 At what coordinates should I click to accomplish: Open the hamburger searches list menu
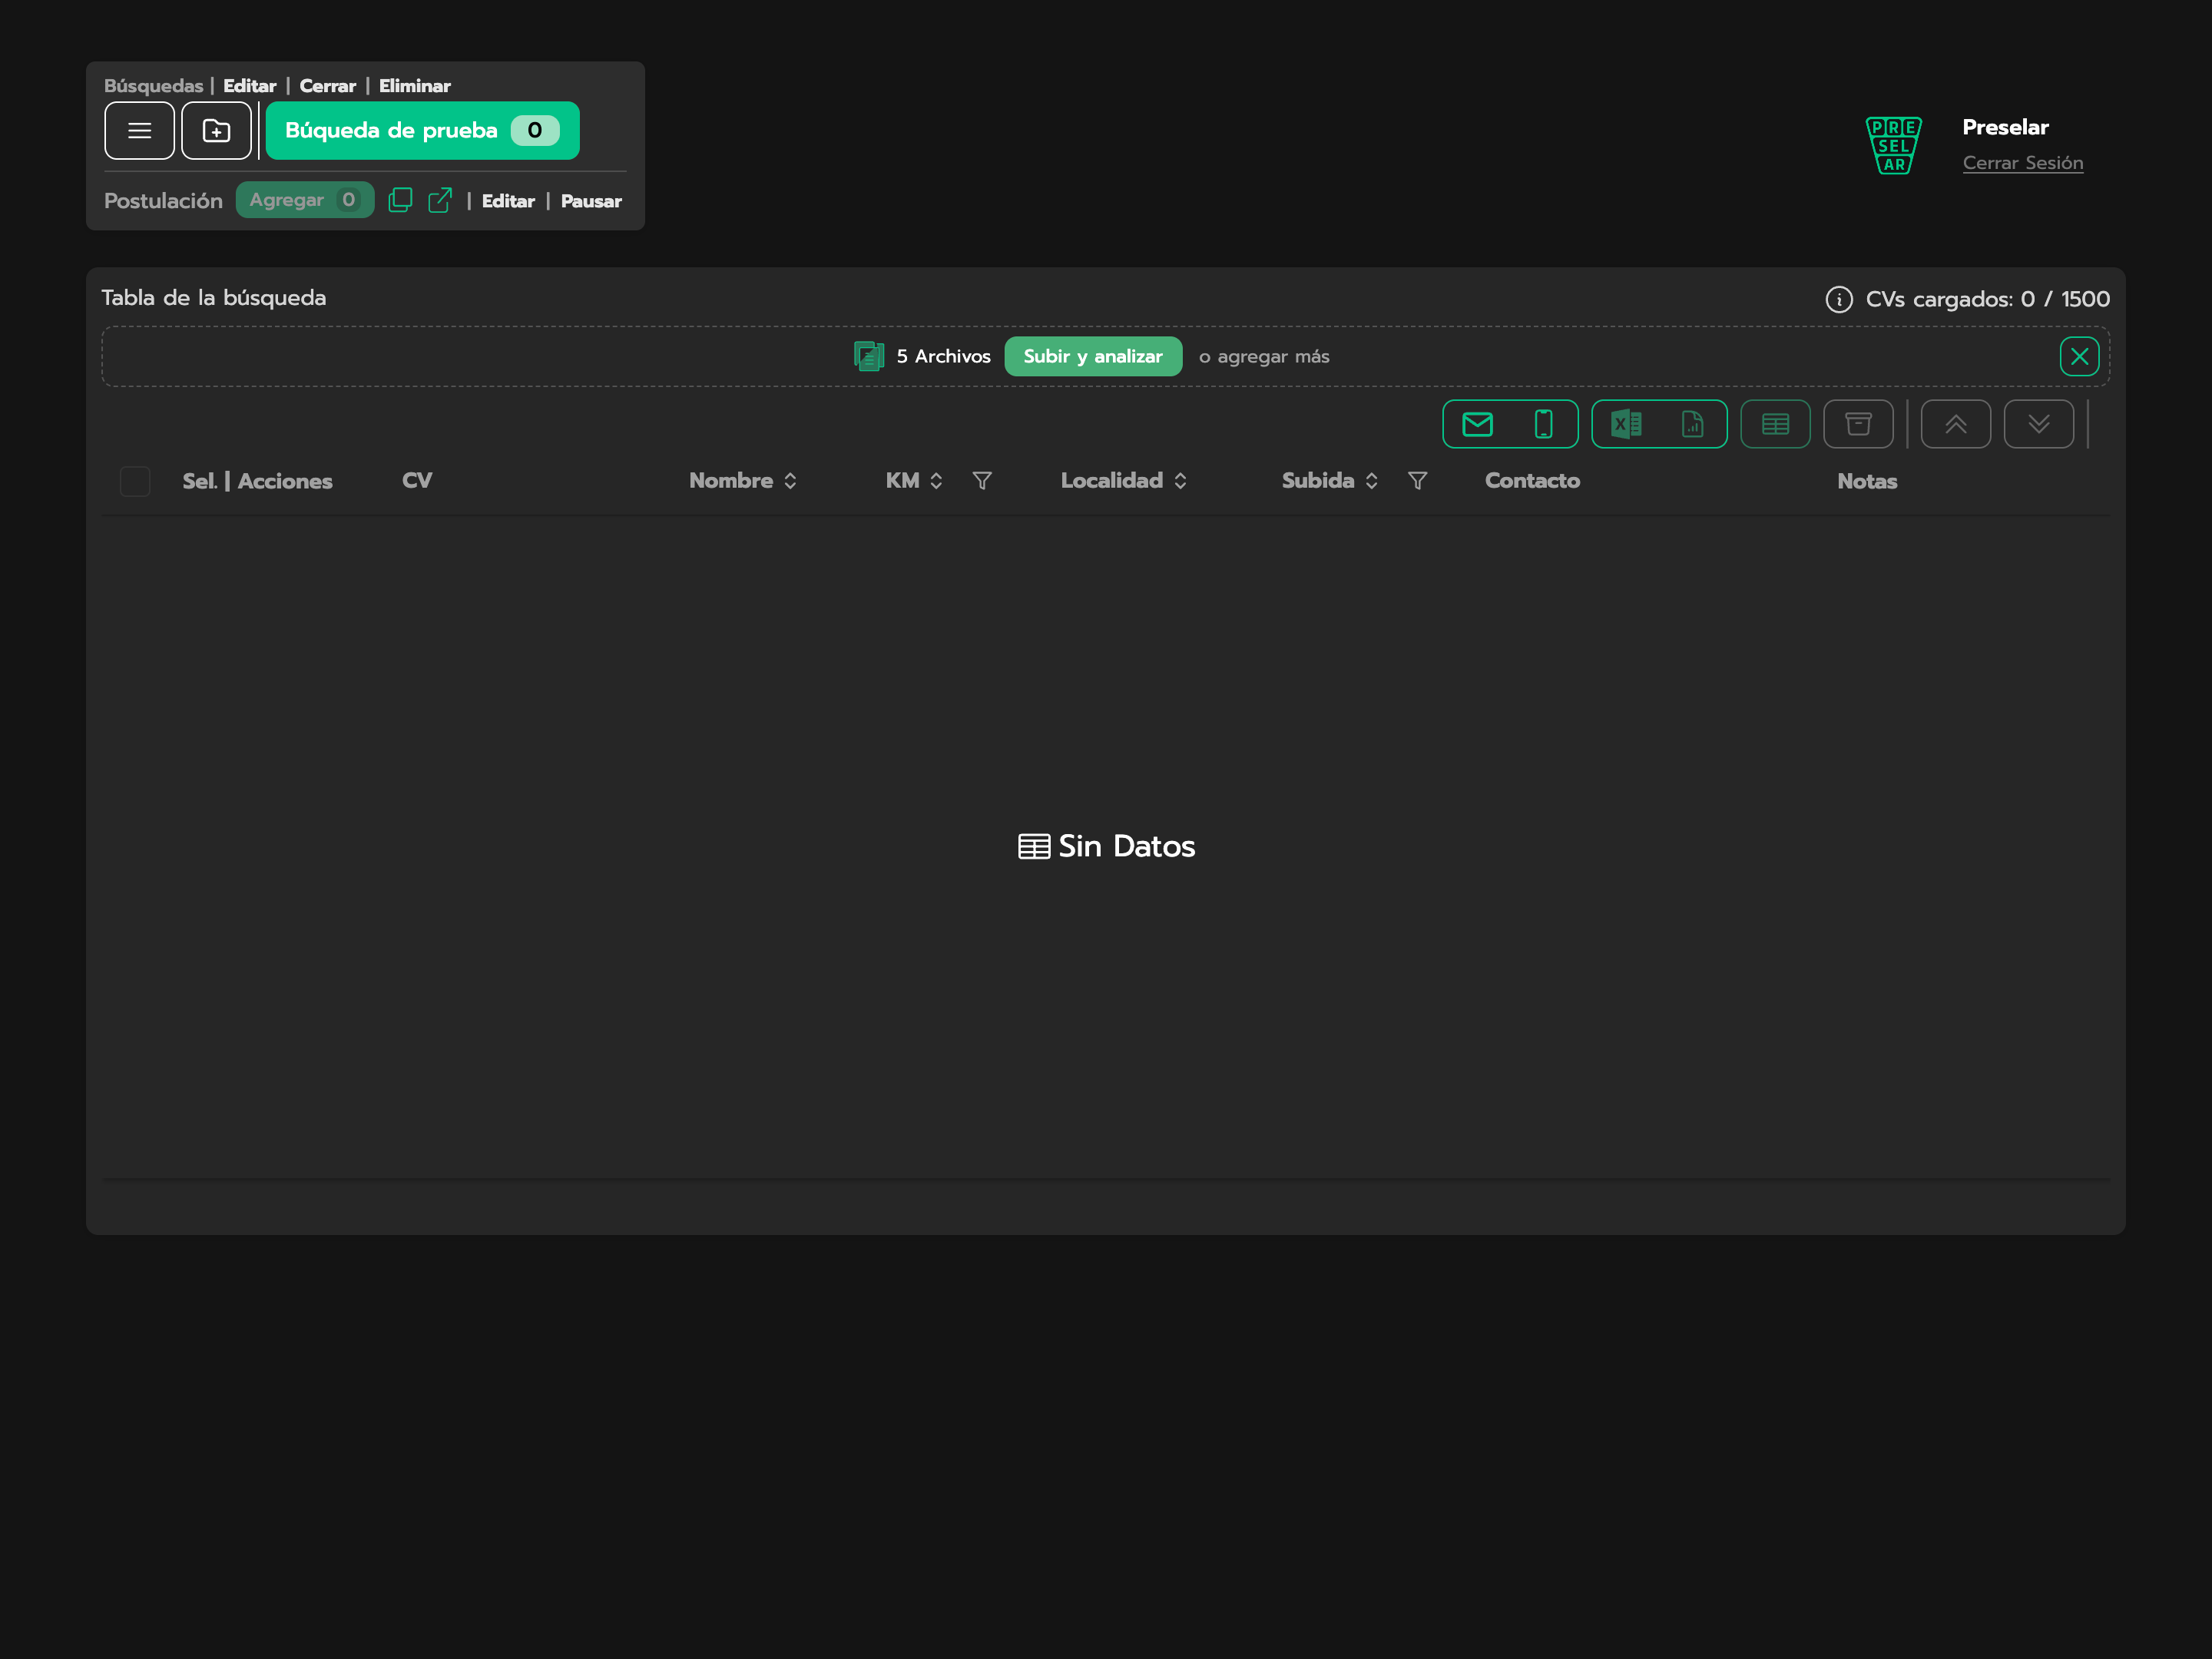[139, 130]
